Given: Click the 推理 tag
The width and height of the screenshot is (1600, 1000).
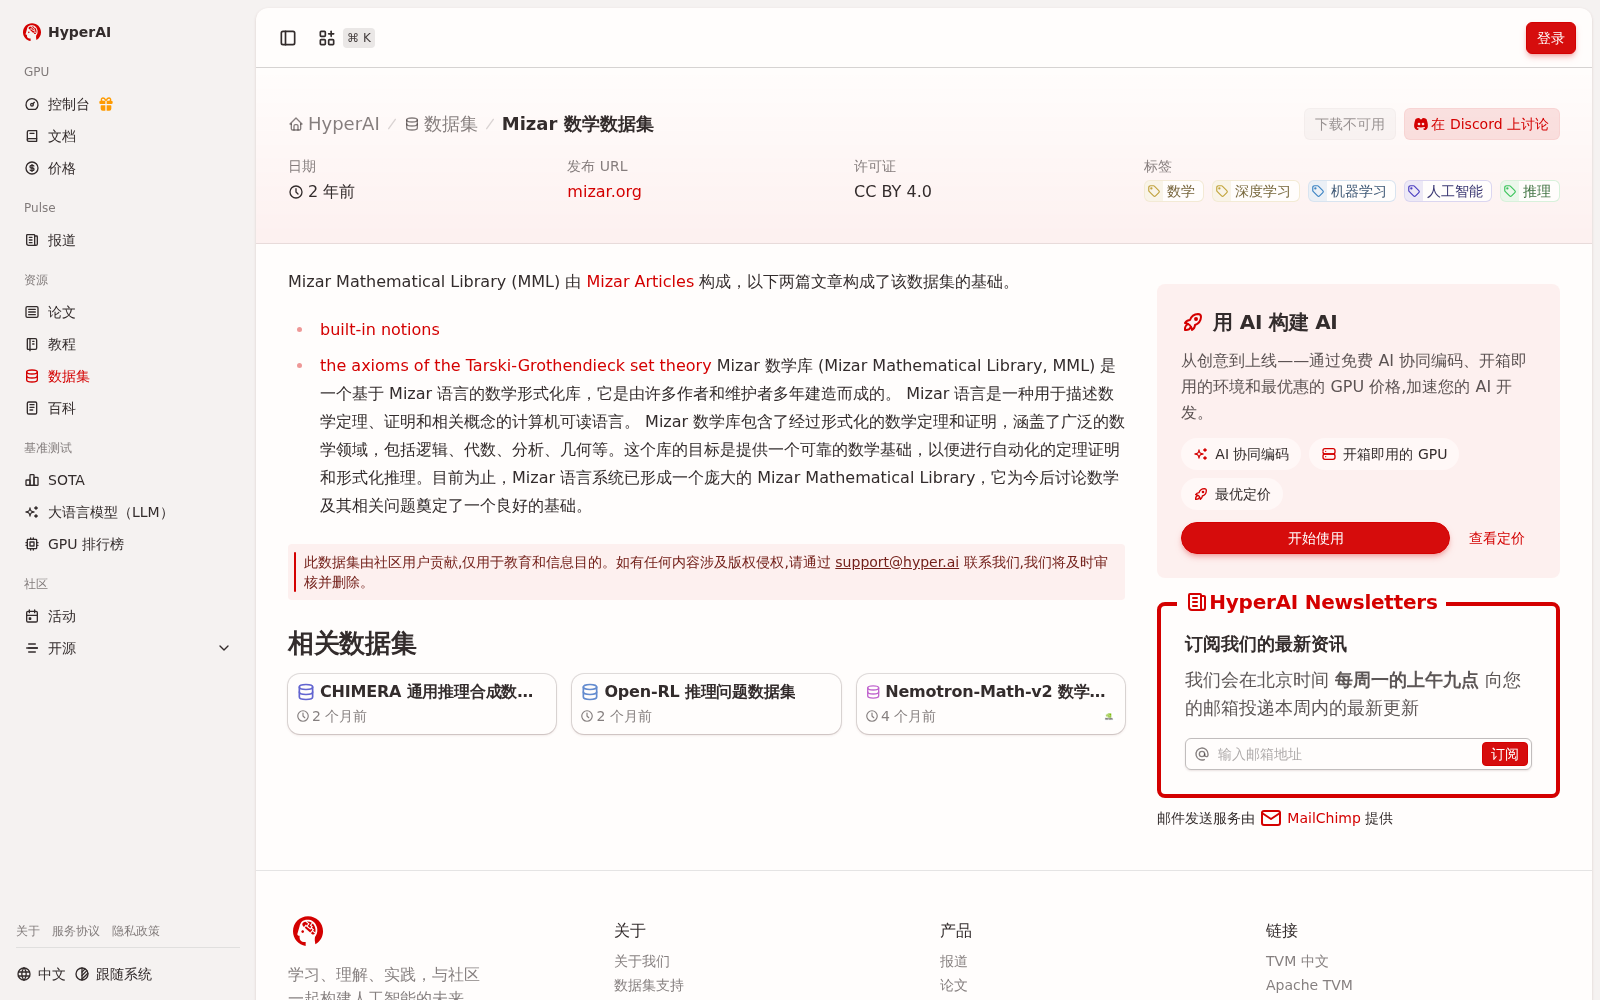Looking at the screenshot, I should click(x=1529, y=191).
